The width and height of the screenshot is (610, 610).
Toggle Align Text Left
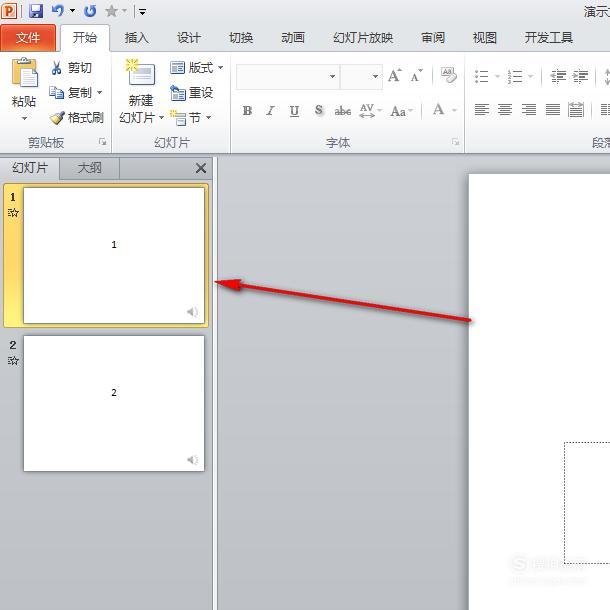482,110
